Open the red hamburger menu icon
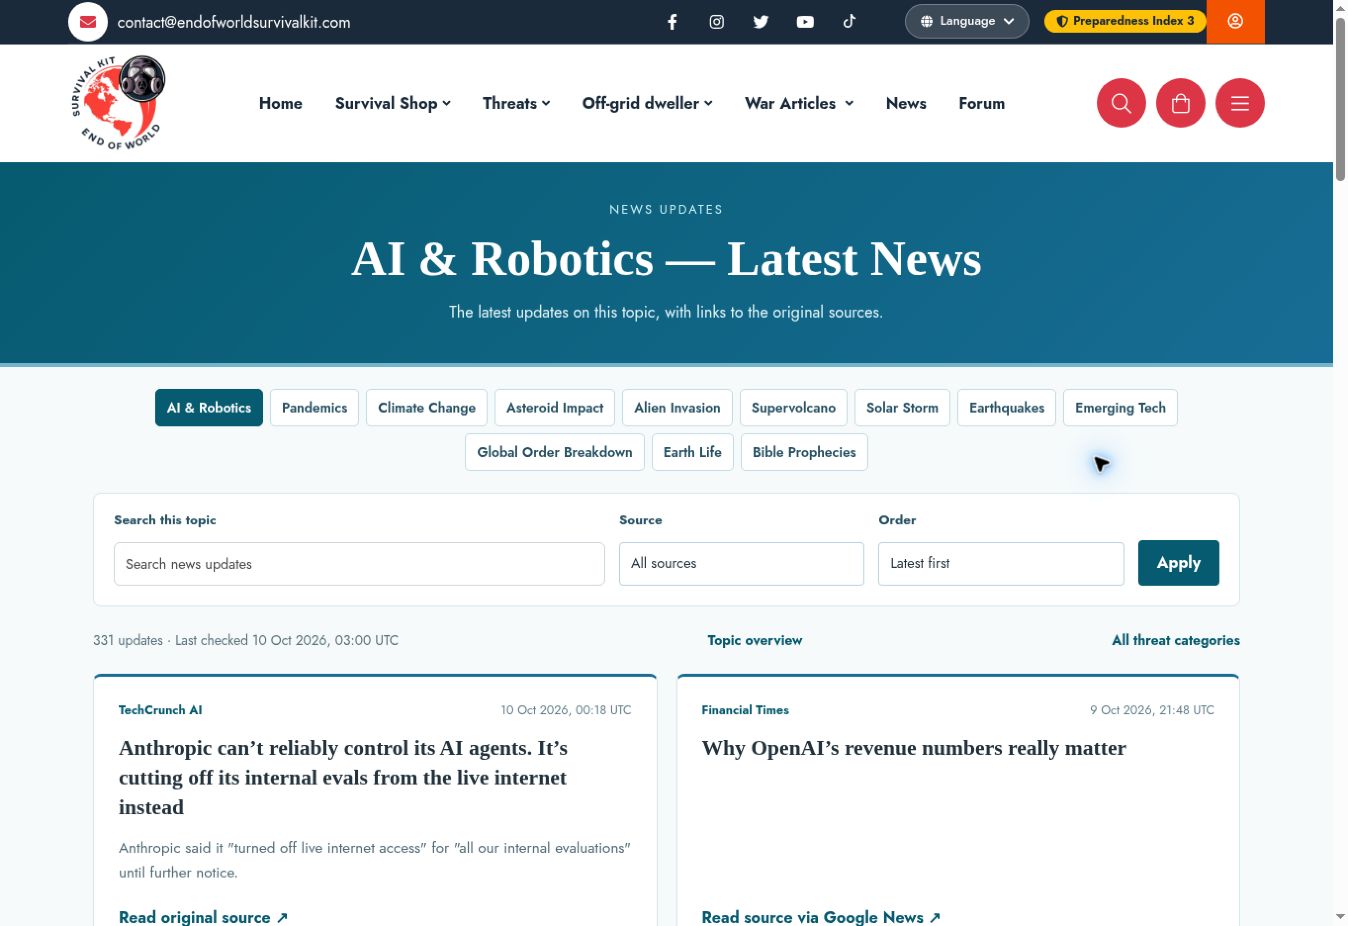 click(1240, 103)
